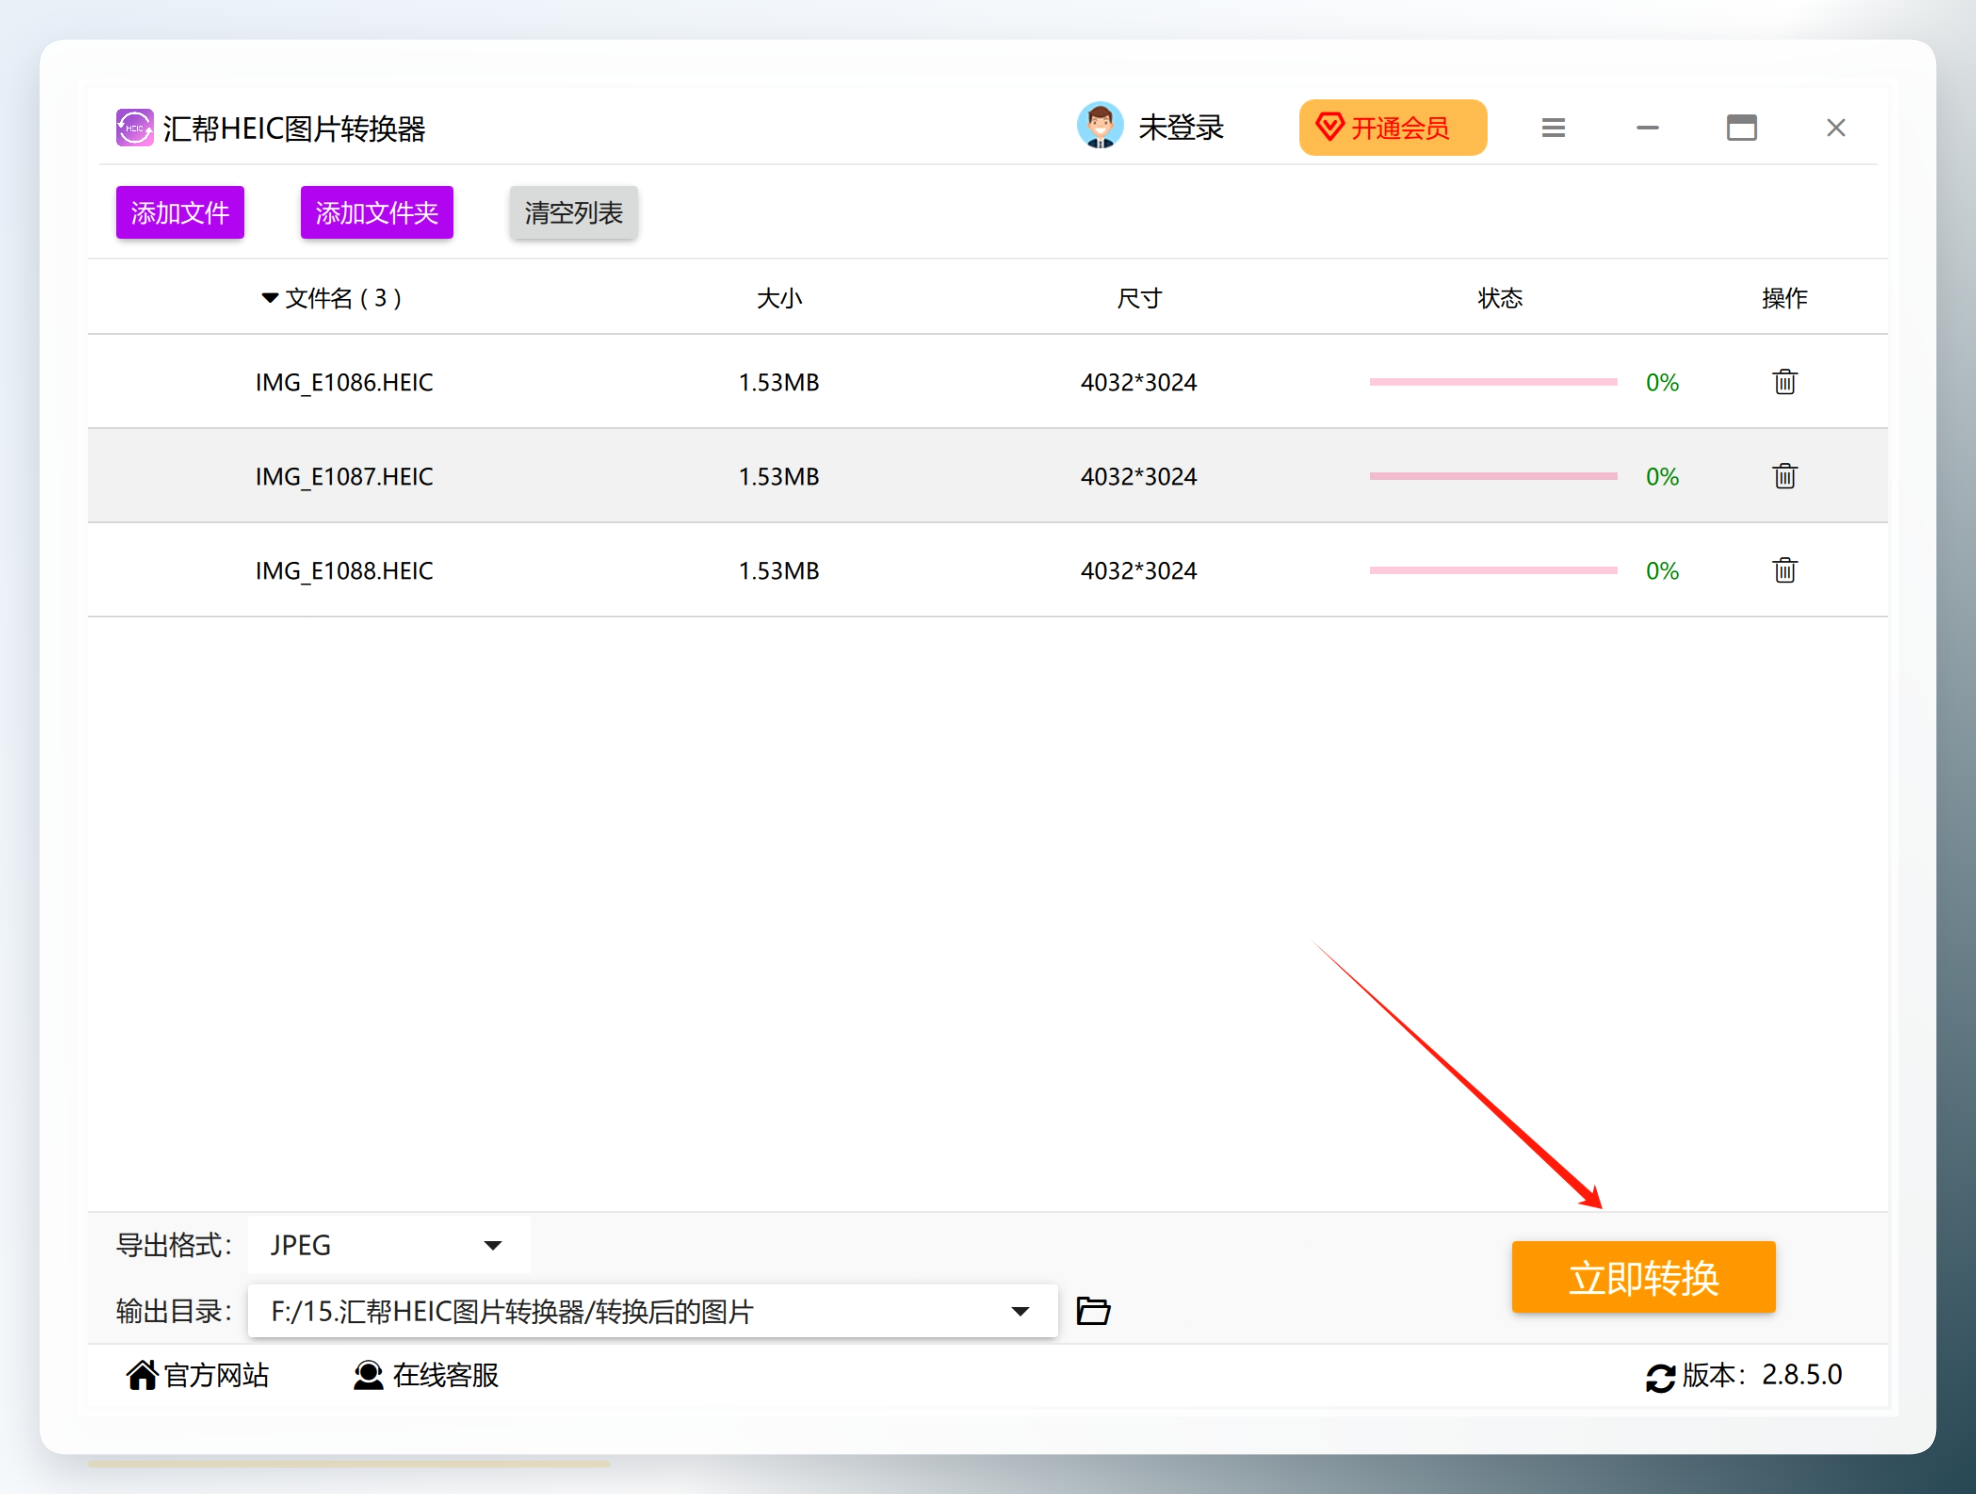This screenshot has width=1976, height=1494.
Task: Open the 导出格式 JPEG dropdown
Action: point(389,1245)
